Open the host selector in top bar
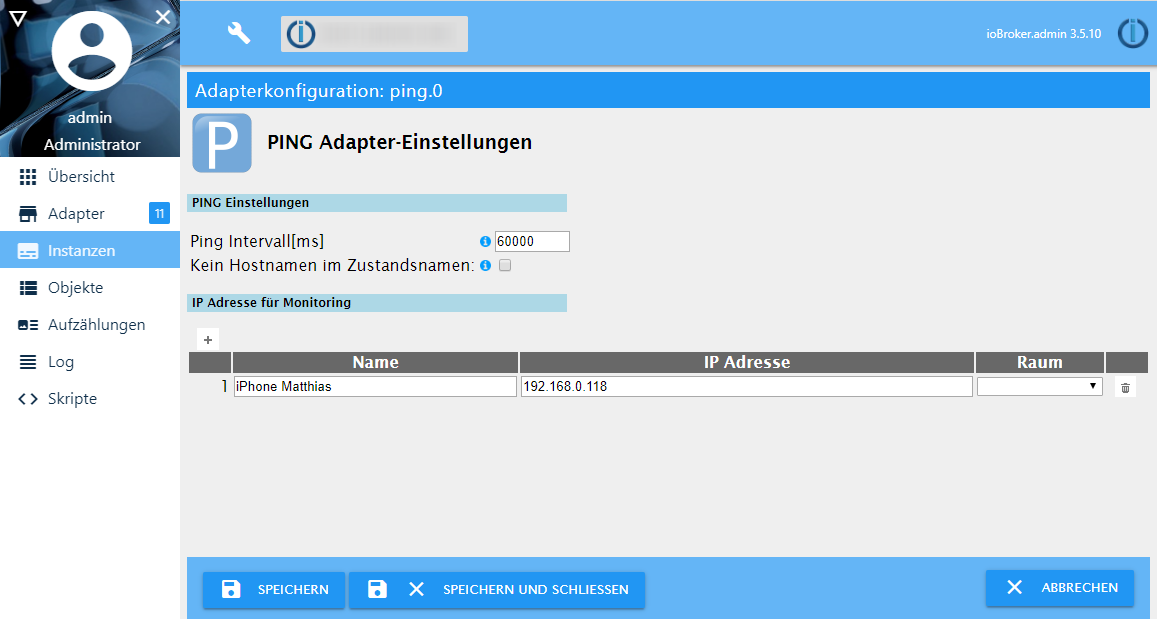This screenshot has height=619, width=1157. 374,33
